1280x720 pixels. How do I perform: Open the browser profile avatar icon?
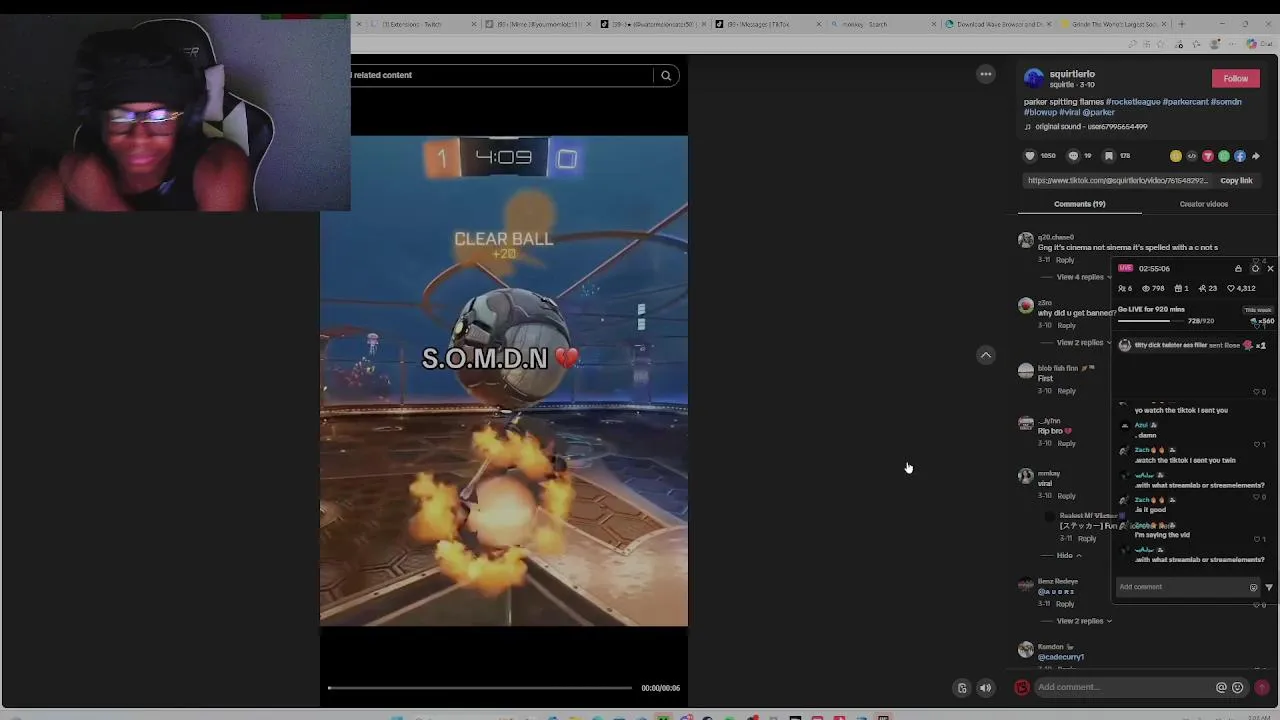1215,44
